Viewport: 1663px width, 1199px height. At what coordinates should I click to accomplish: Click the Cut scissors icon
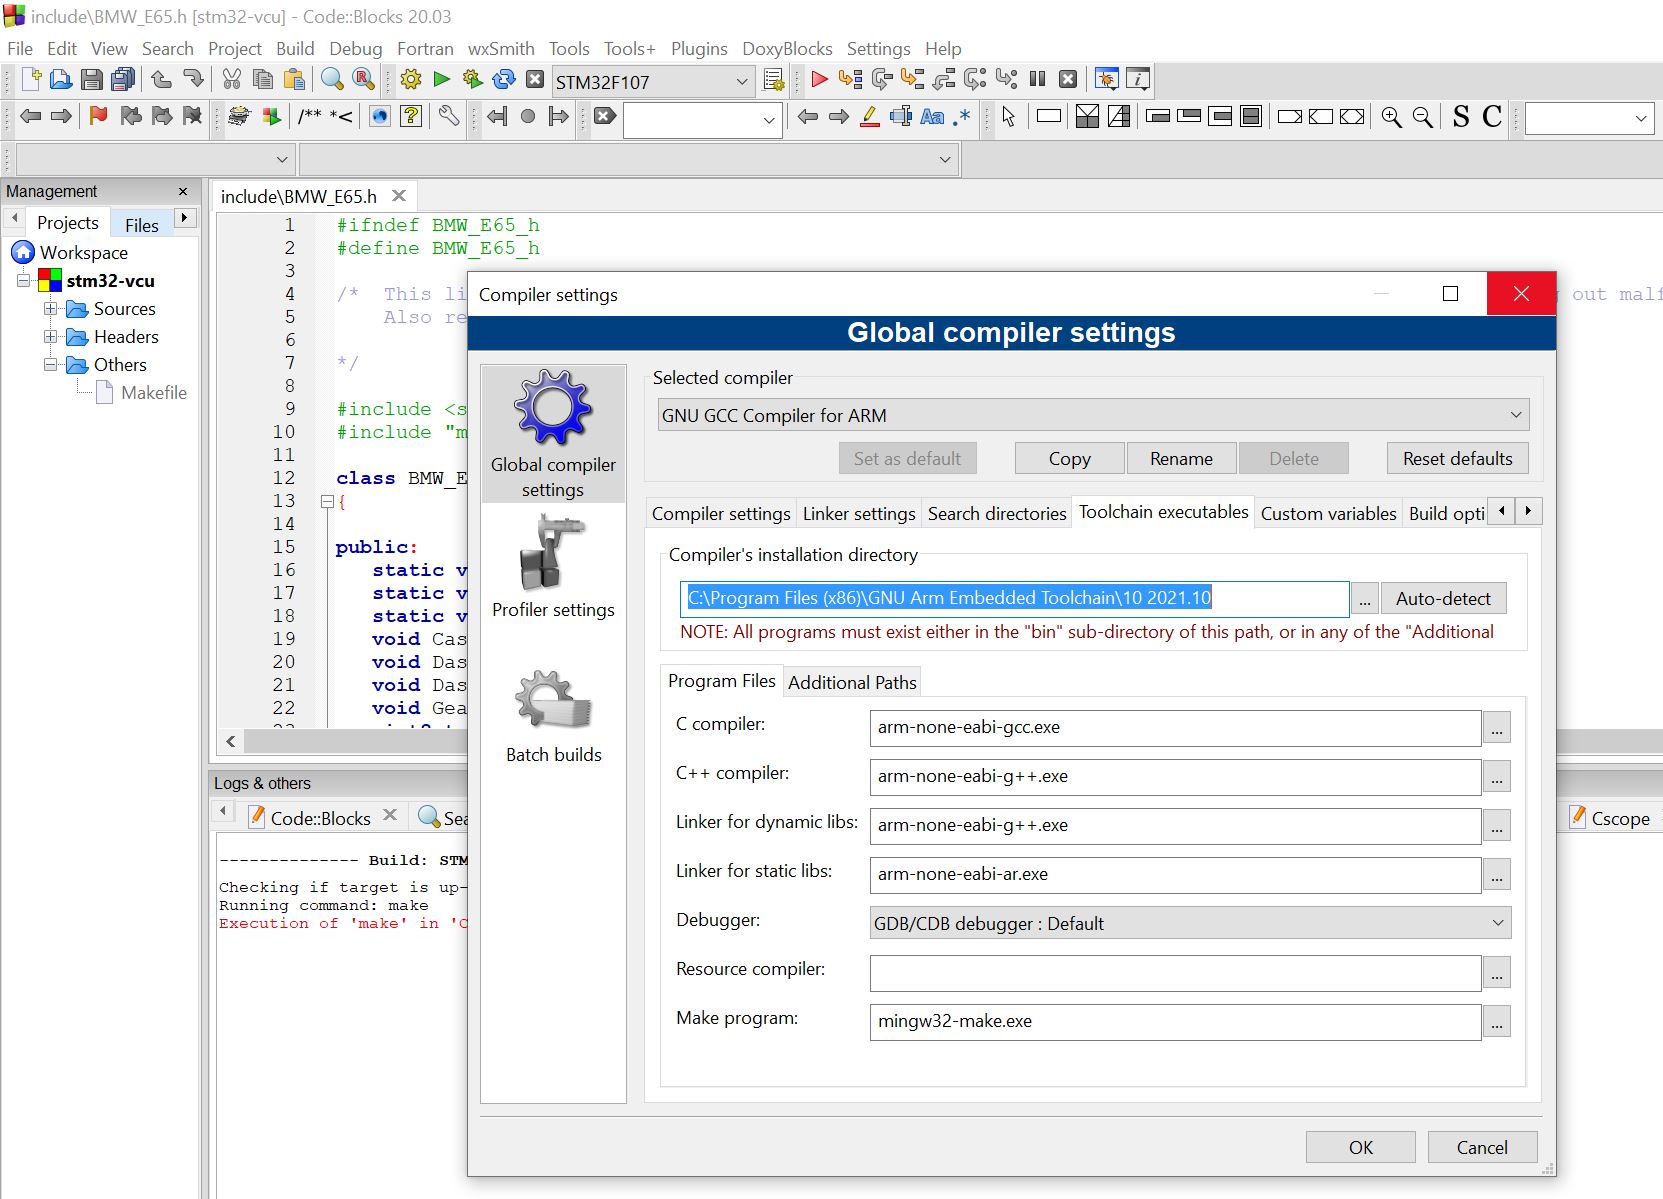click(x=231, y=80)
